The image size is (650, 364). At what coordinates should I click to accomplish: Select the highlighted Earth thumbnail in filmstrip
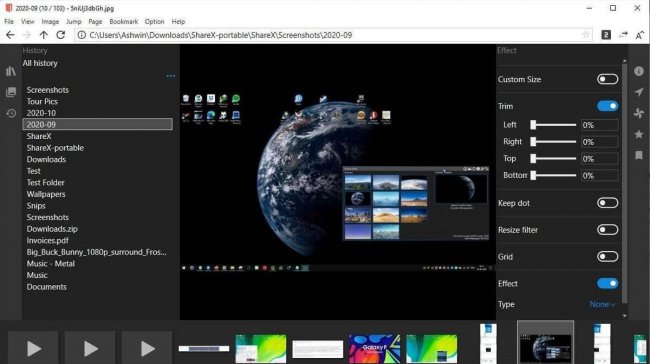tap(546, 343)
